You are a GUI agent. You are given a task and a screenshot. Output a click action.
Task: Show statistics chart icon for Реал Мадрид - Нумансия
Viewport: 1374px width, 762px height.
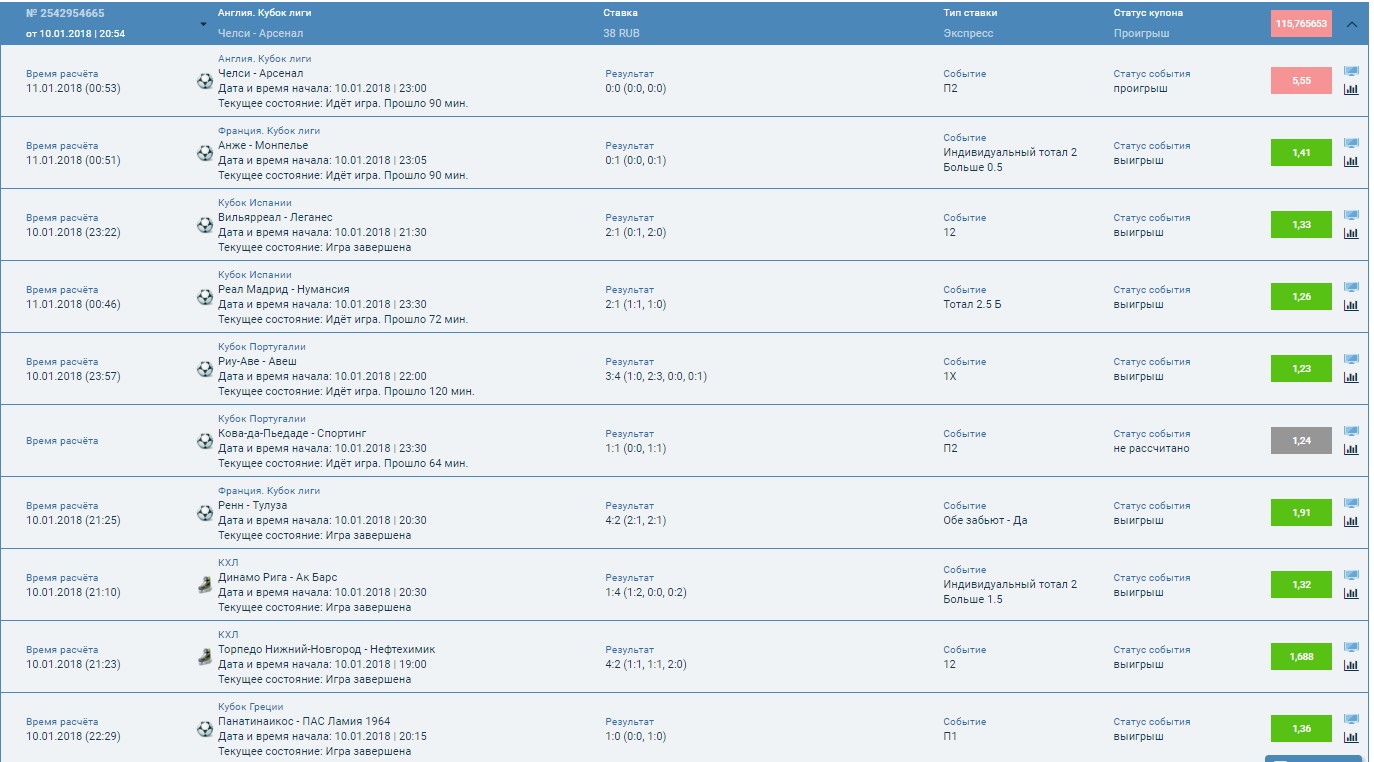click(x=1351, y=305)
